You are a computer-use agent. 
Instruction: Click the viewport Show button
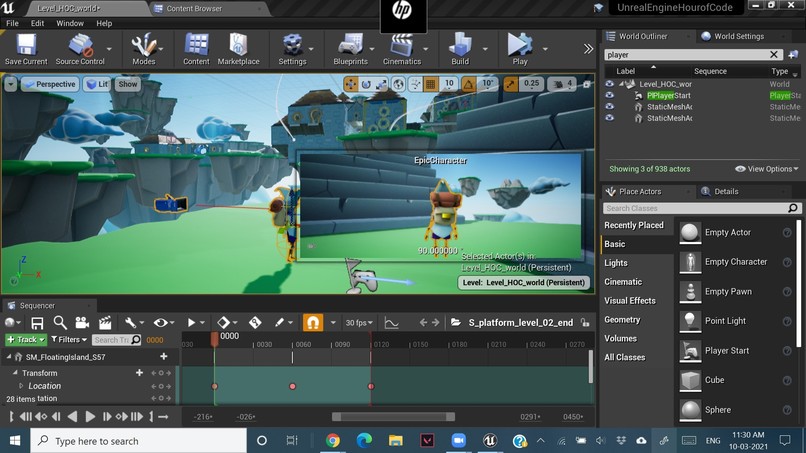[128, 84]
